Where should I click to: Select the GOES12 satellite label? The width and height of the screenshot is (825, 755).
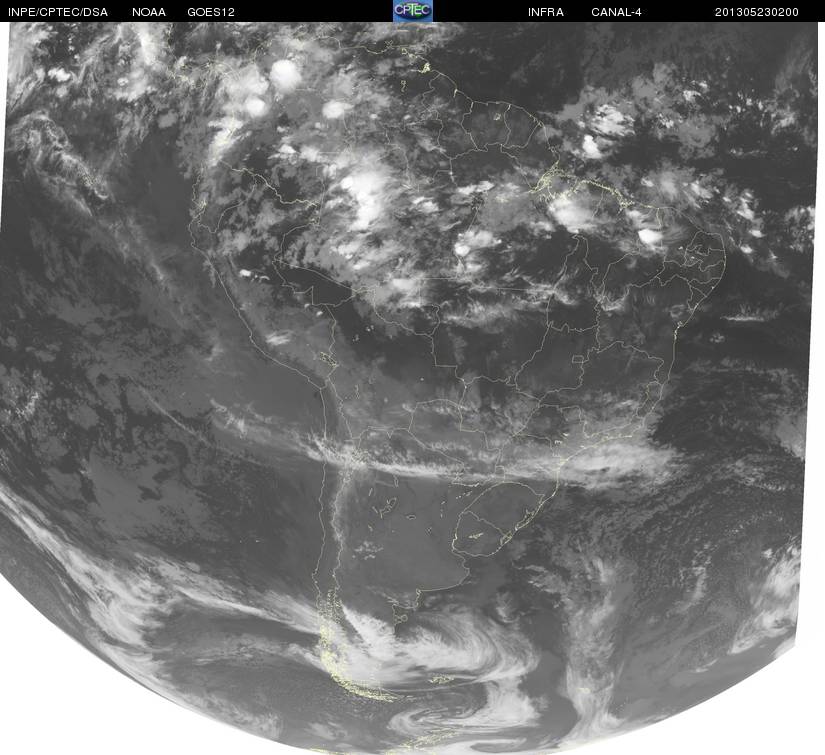click(211, 12)
